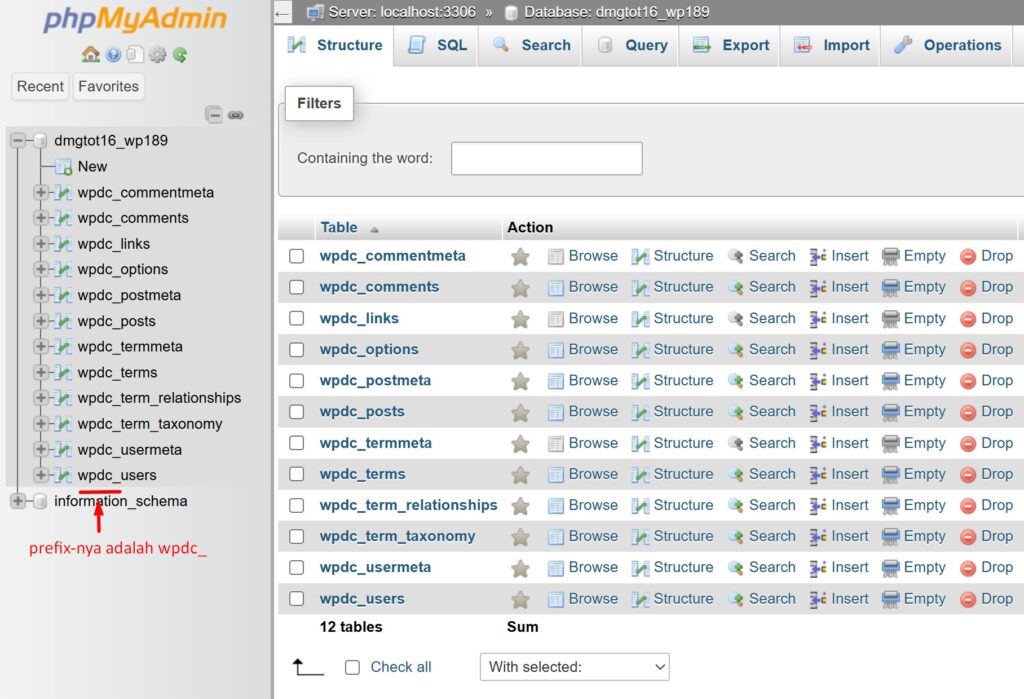Click the red Drop icon for wpdc_terms

click(x=968, y=475)
